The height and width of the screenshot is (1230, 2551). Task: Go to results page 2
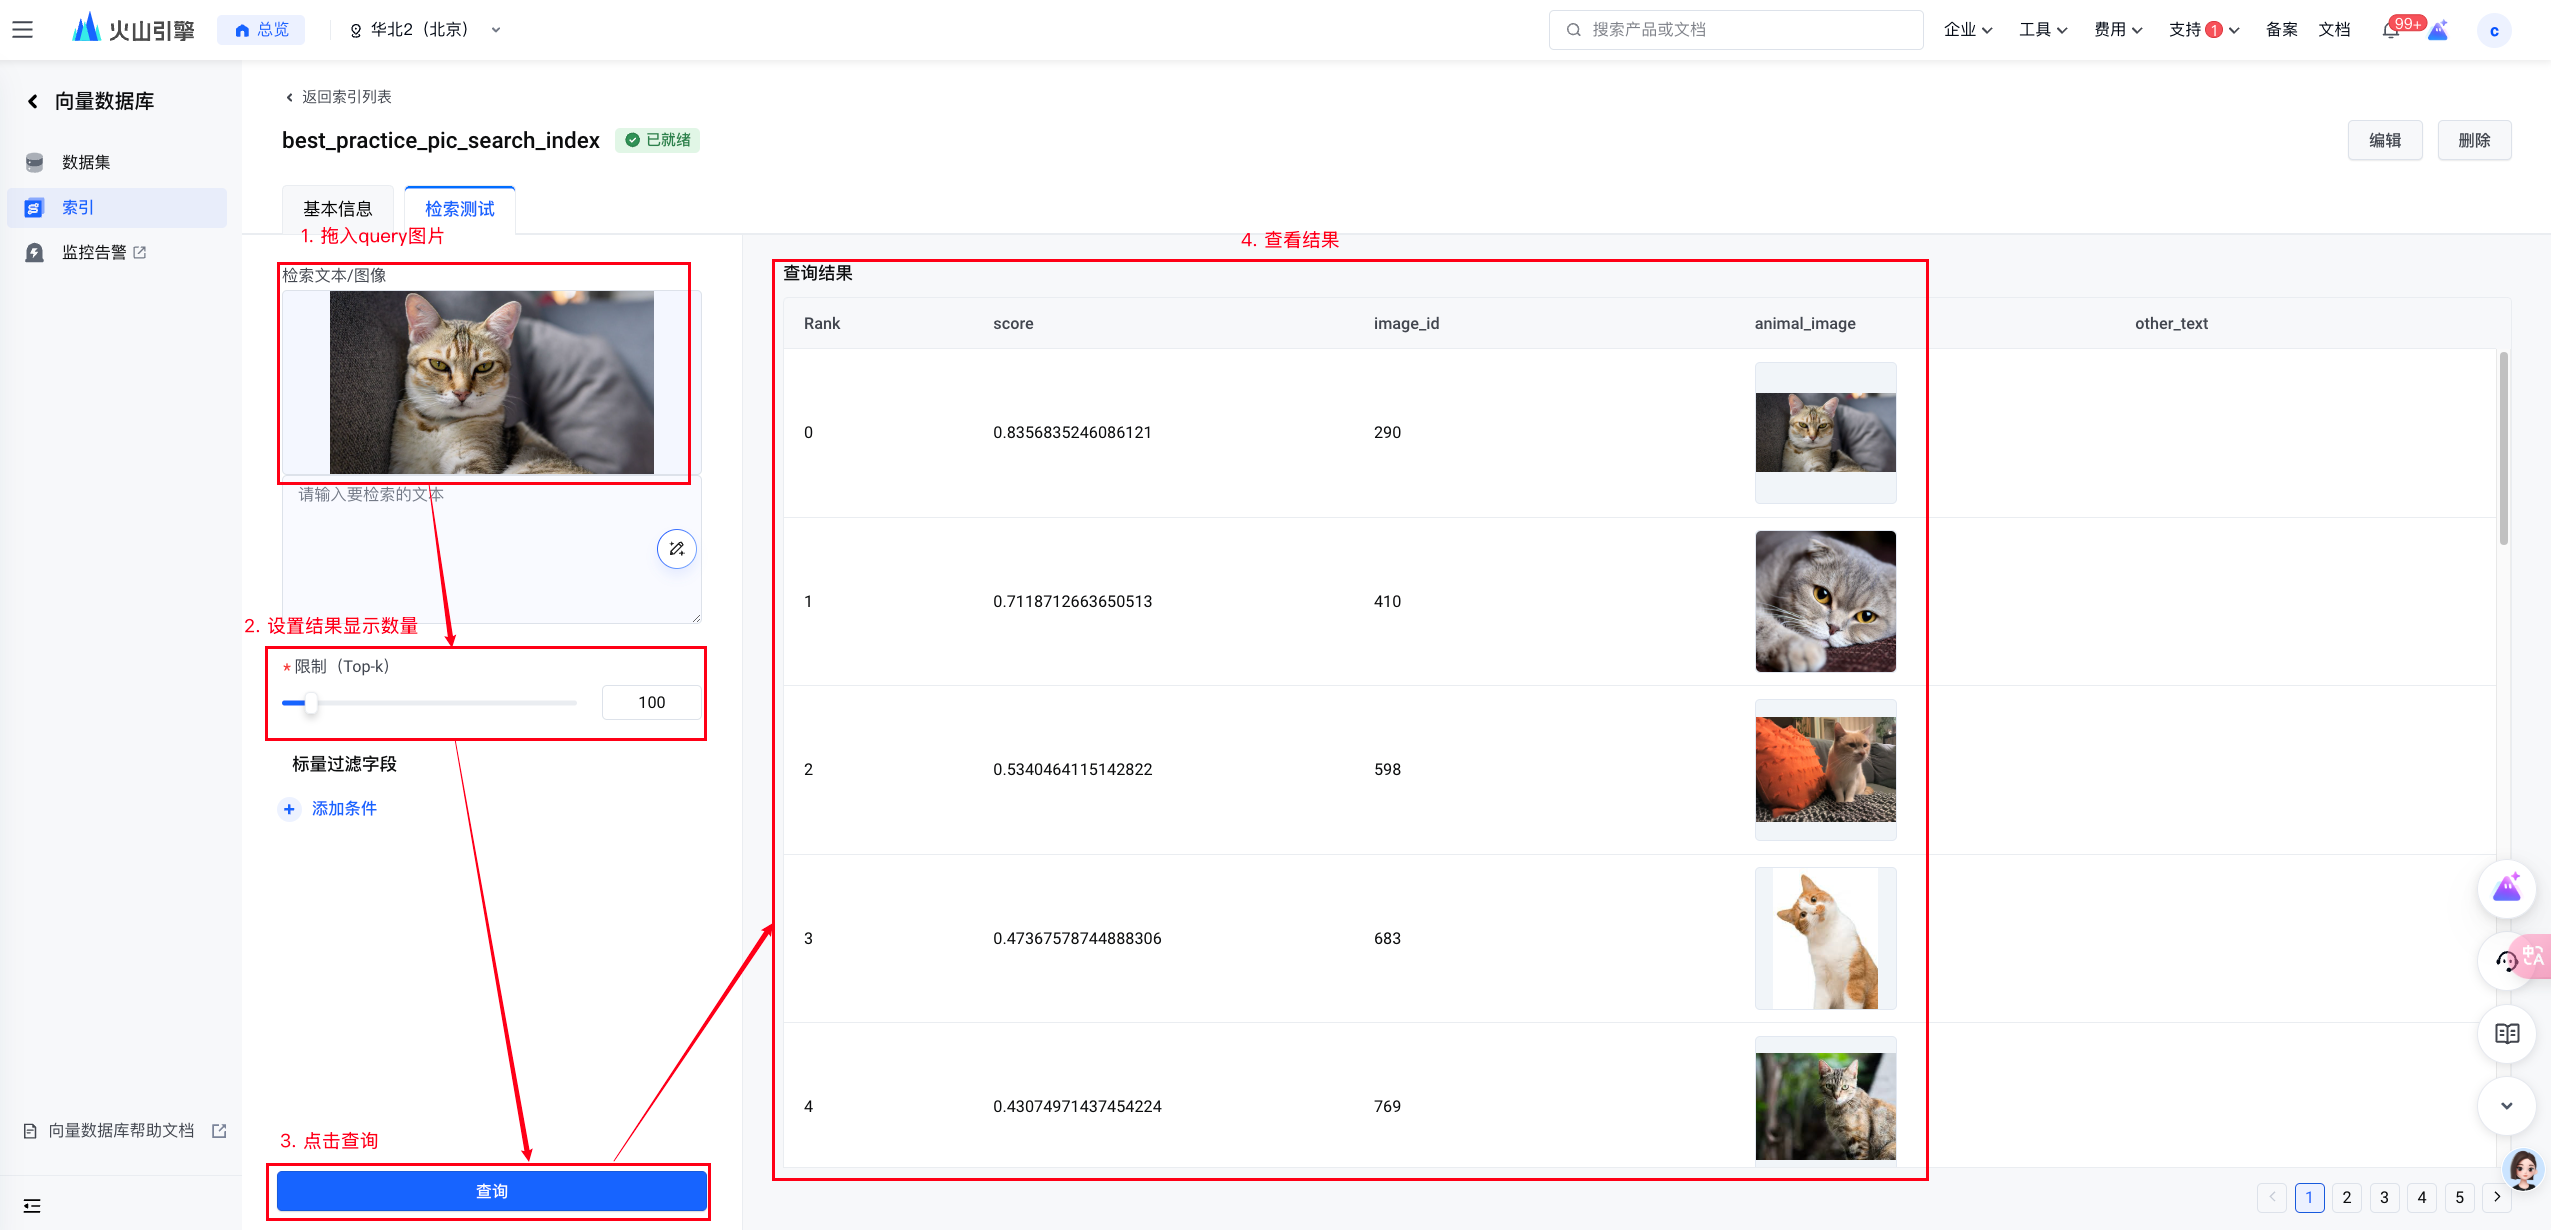tap(2347, 1198)
